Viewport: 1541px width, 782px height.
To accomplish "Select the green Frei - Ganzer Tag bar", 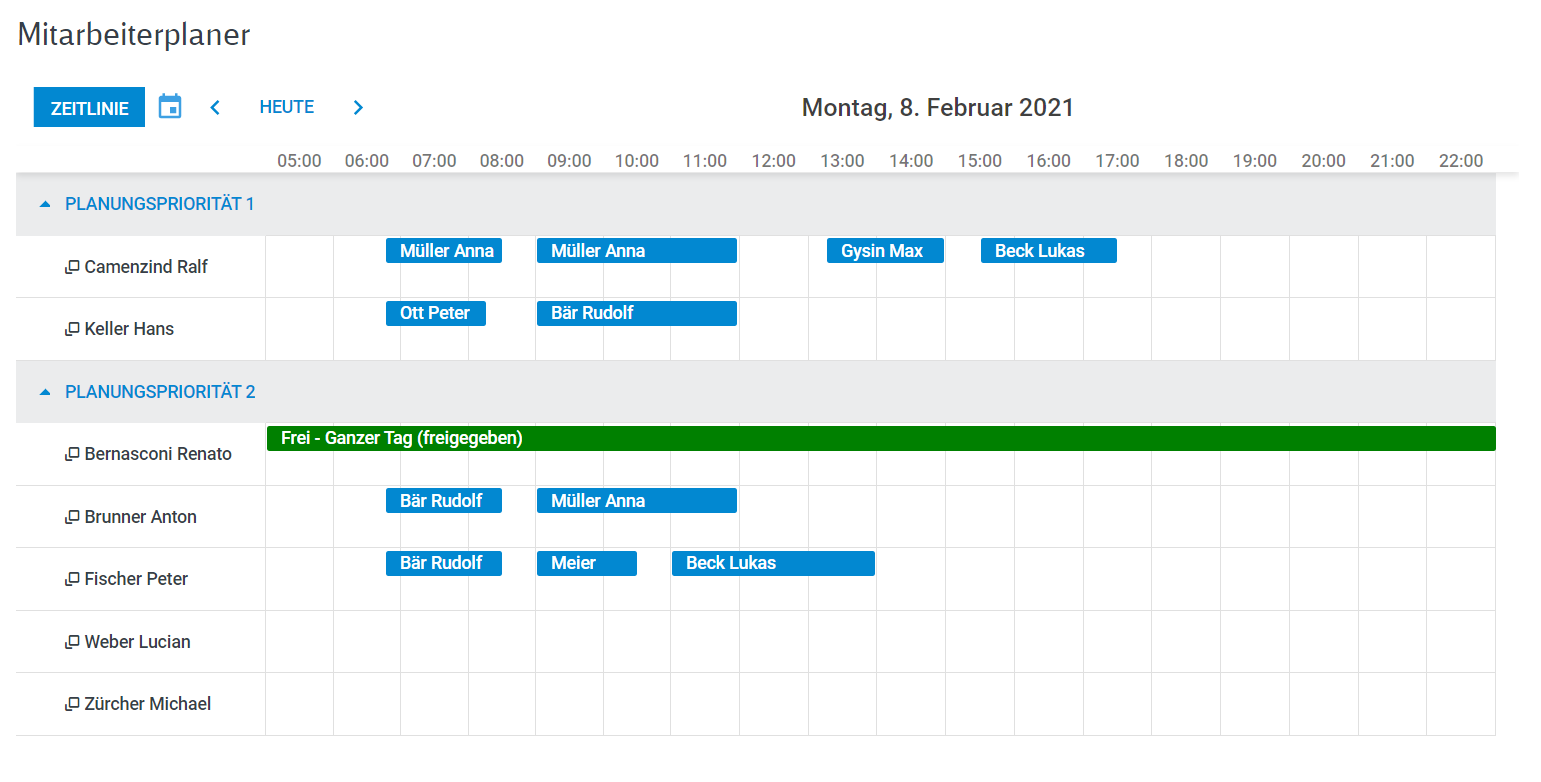I will click(881, 438).
